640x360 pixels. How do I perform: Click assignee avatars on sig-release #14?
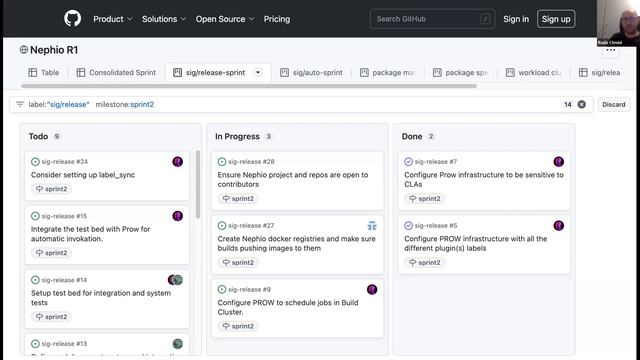(176, 280)
